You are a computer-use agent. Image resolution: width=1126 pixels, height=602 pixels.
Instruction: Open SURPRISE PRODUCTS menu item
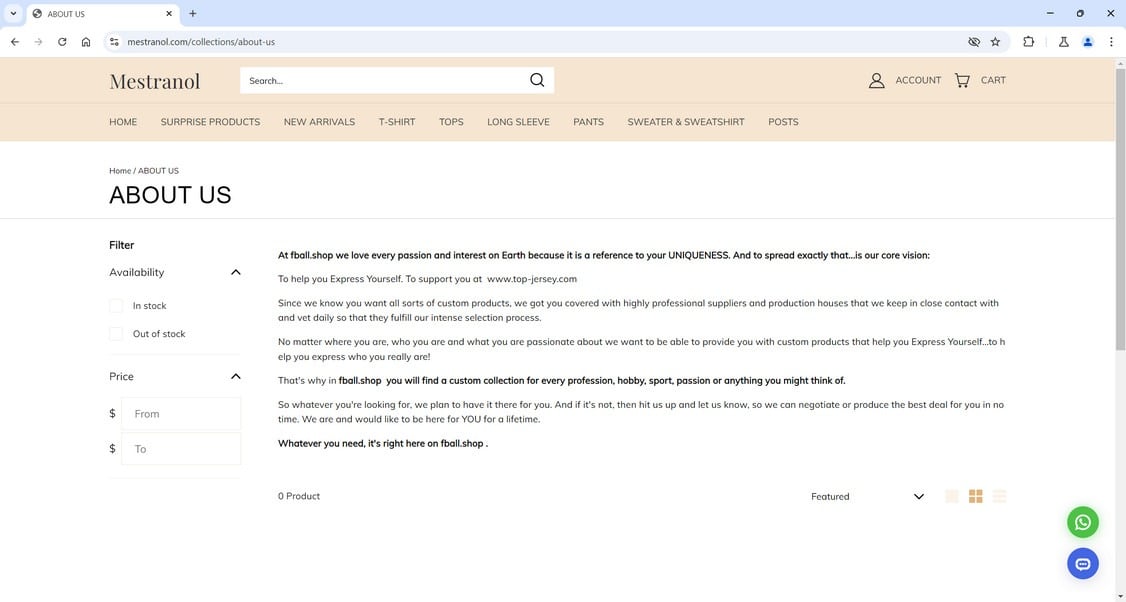pos(210,122)
